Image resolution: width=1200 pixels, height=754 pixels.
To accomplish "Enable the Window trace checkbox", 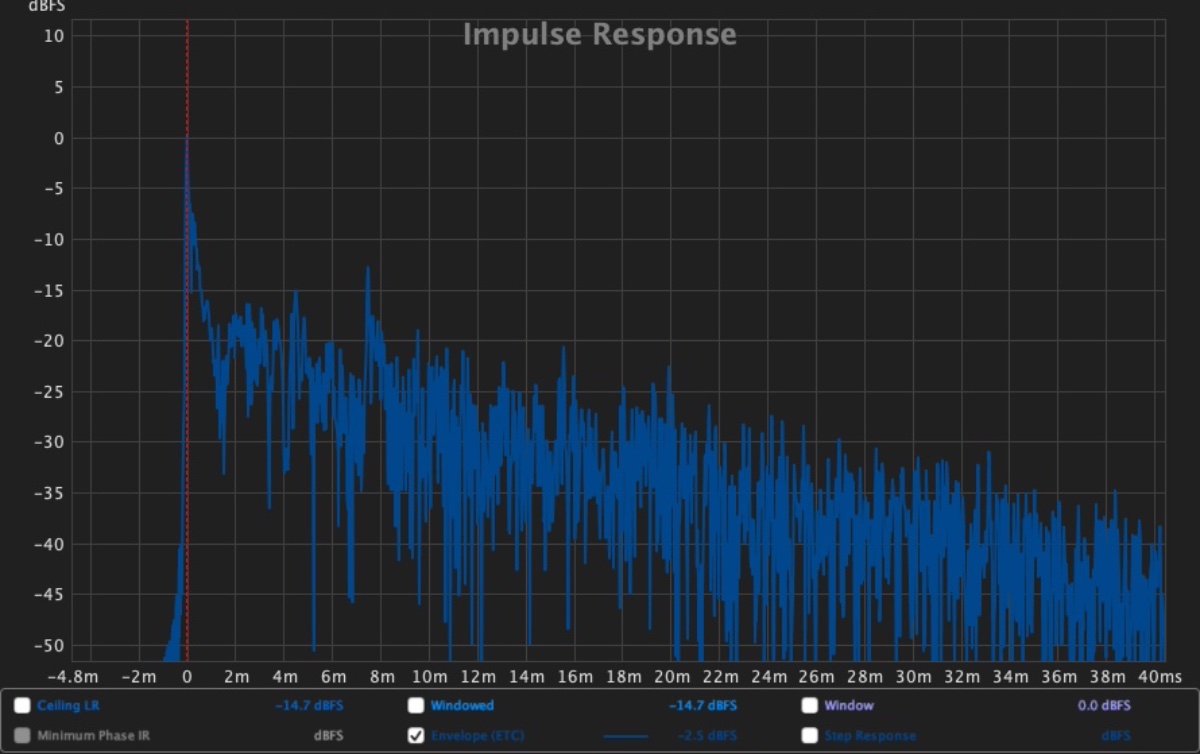I will [x=810, y=705].
